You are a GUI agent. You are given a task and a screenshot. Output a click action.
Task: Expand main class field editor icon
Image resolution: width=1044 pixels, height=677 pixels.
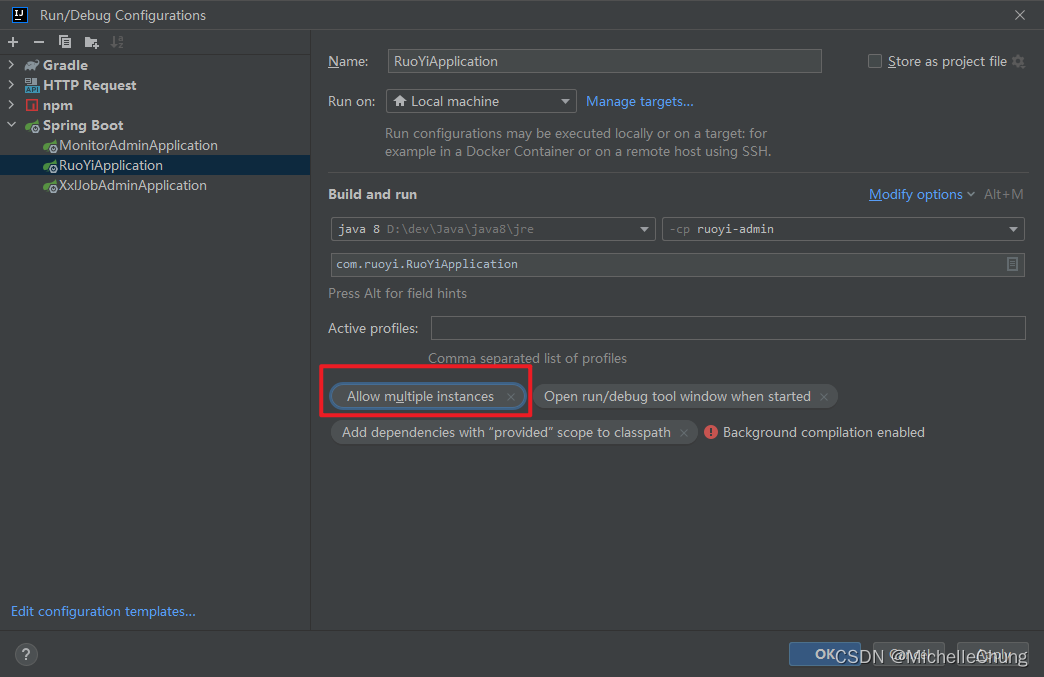1012,264
